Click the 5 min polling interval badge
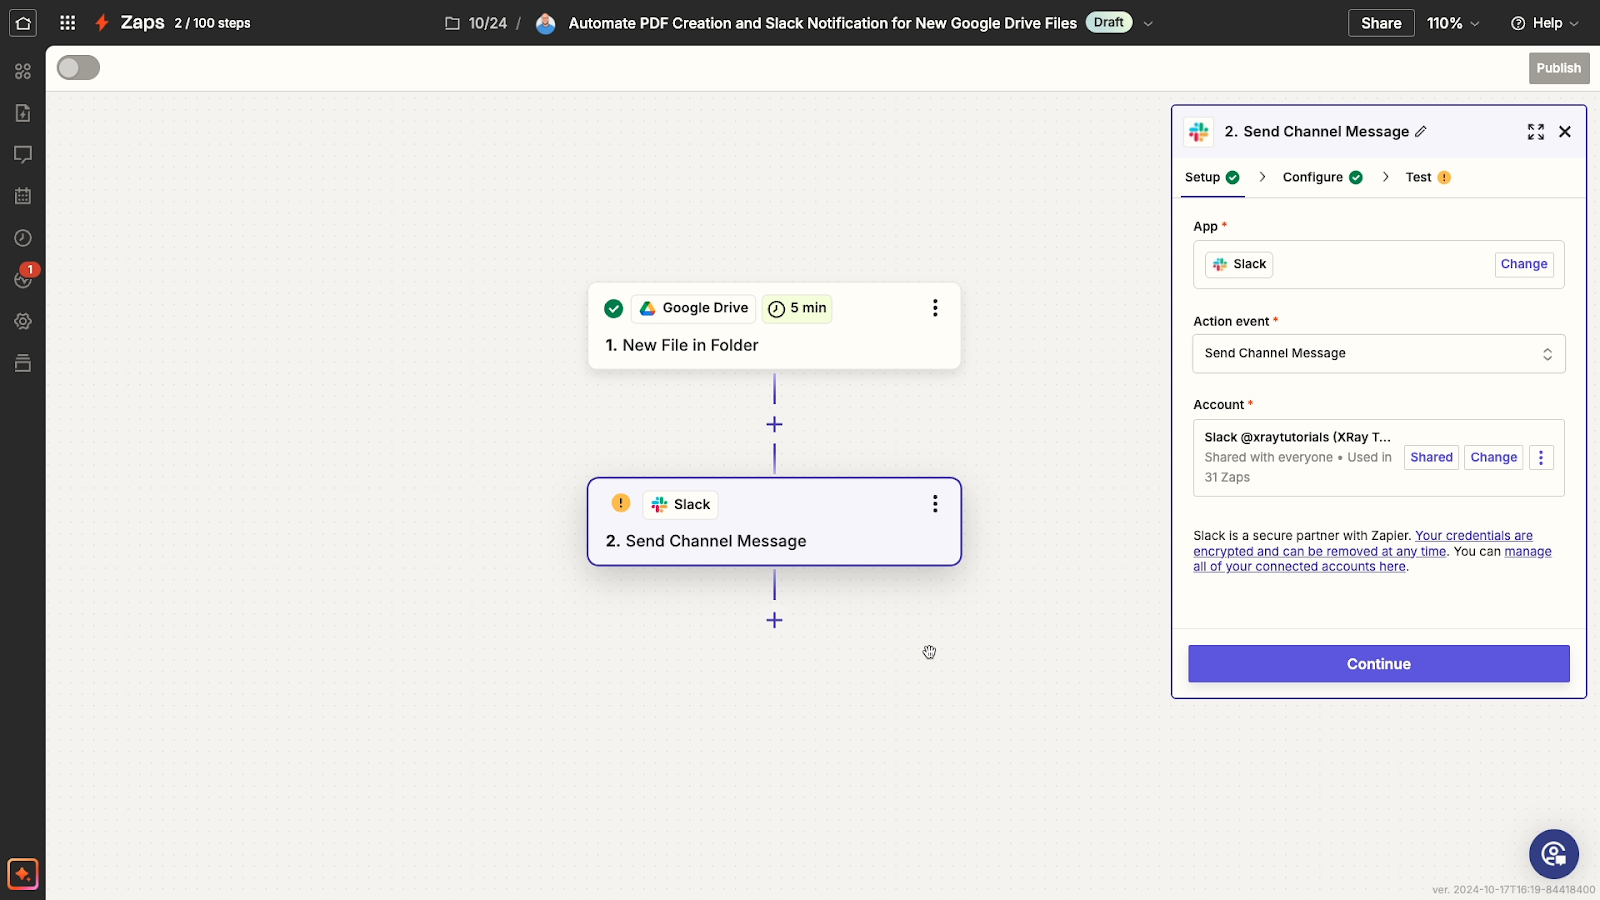The width and height of the screenshot is (1600, 900). (797, 308)
